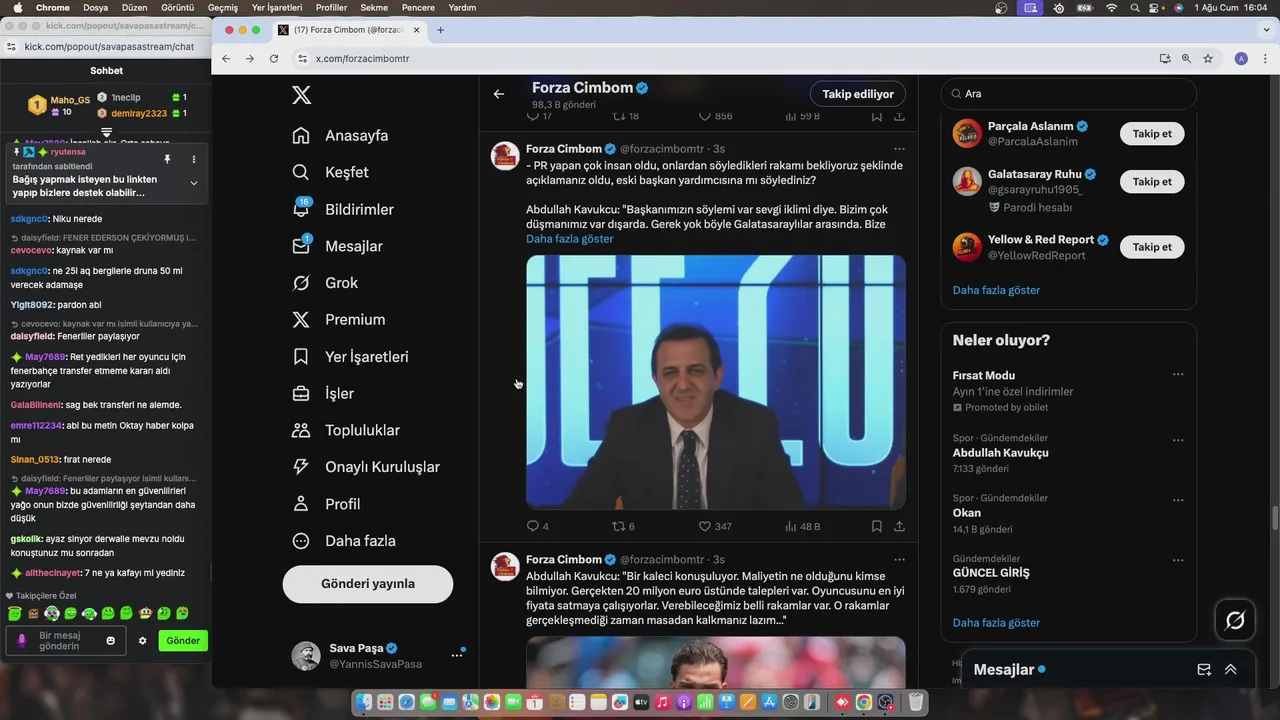The width and height of the screenshot is (1280, 720).
Task: Compose new message in Mesajlar drawer
Action: pyautogui.click(x=1204, y=670)
